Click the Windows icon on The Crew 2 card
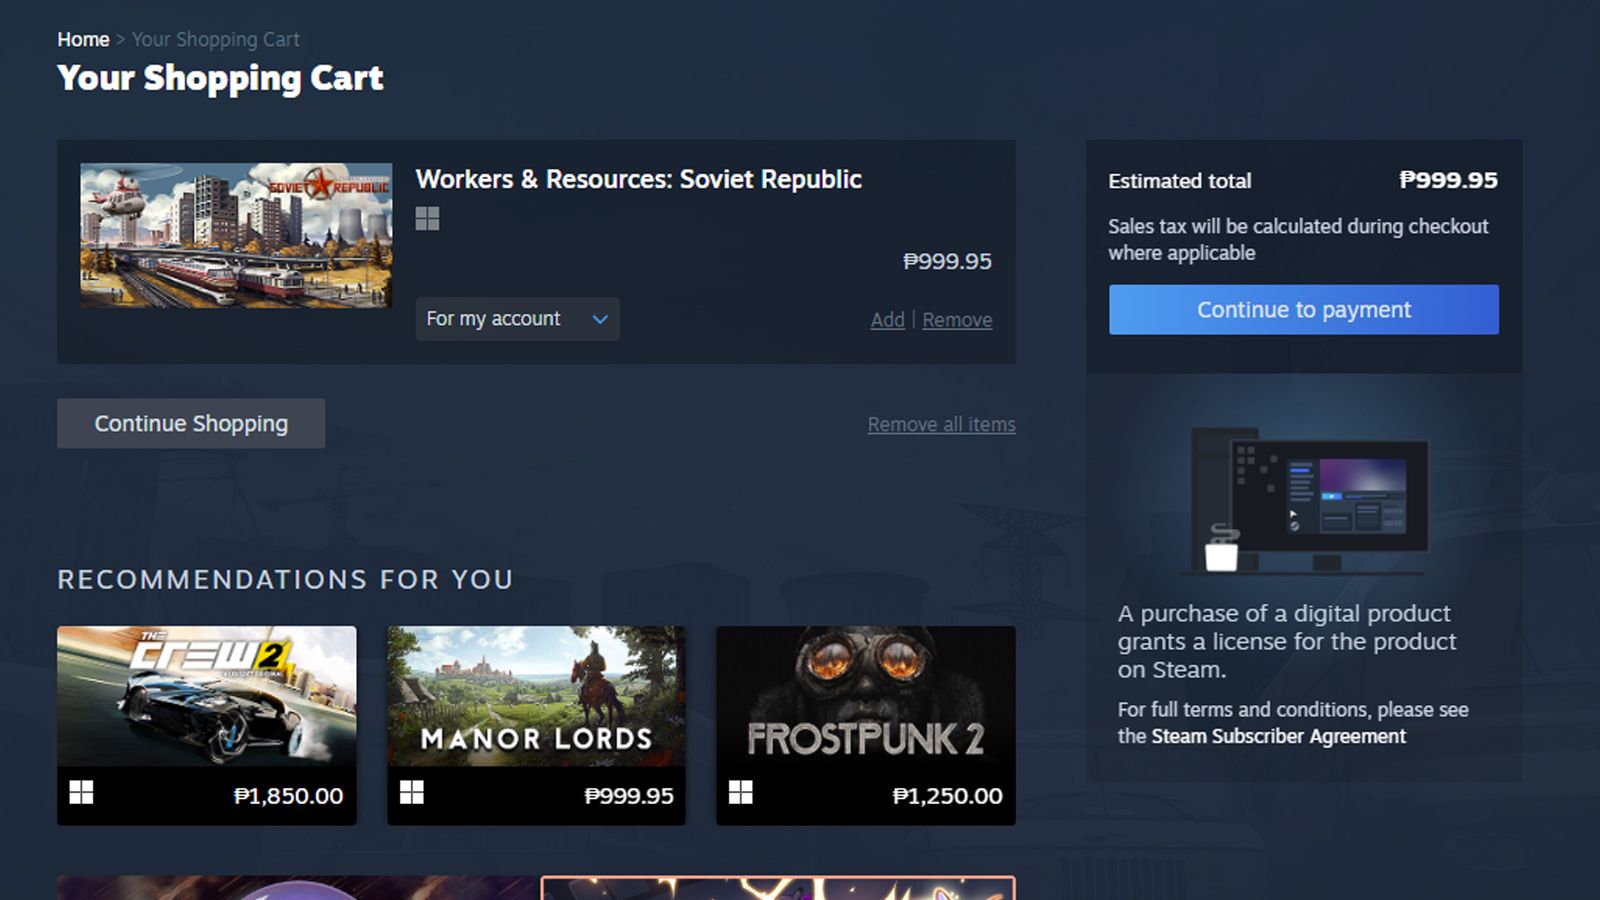The image size is (1600, 900). (x=81, y=794)
